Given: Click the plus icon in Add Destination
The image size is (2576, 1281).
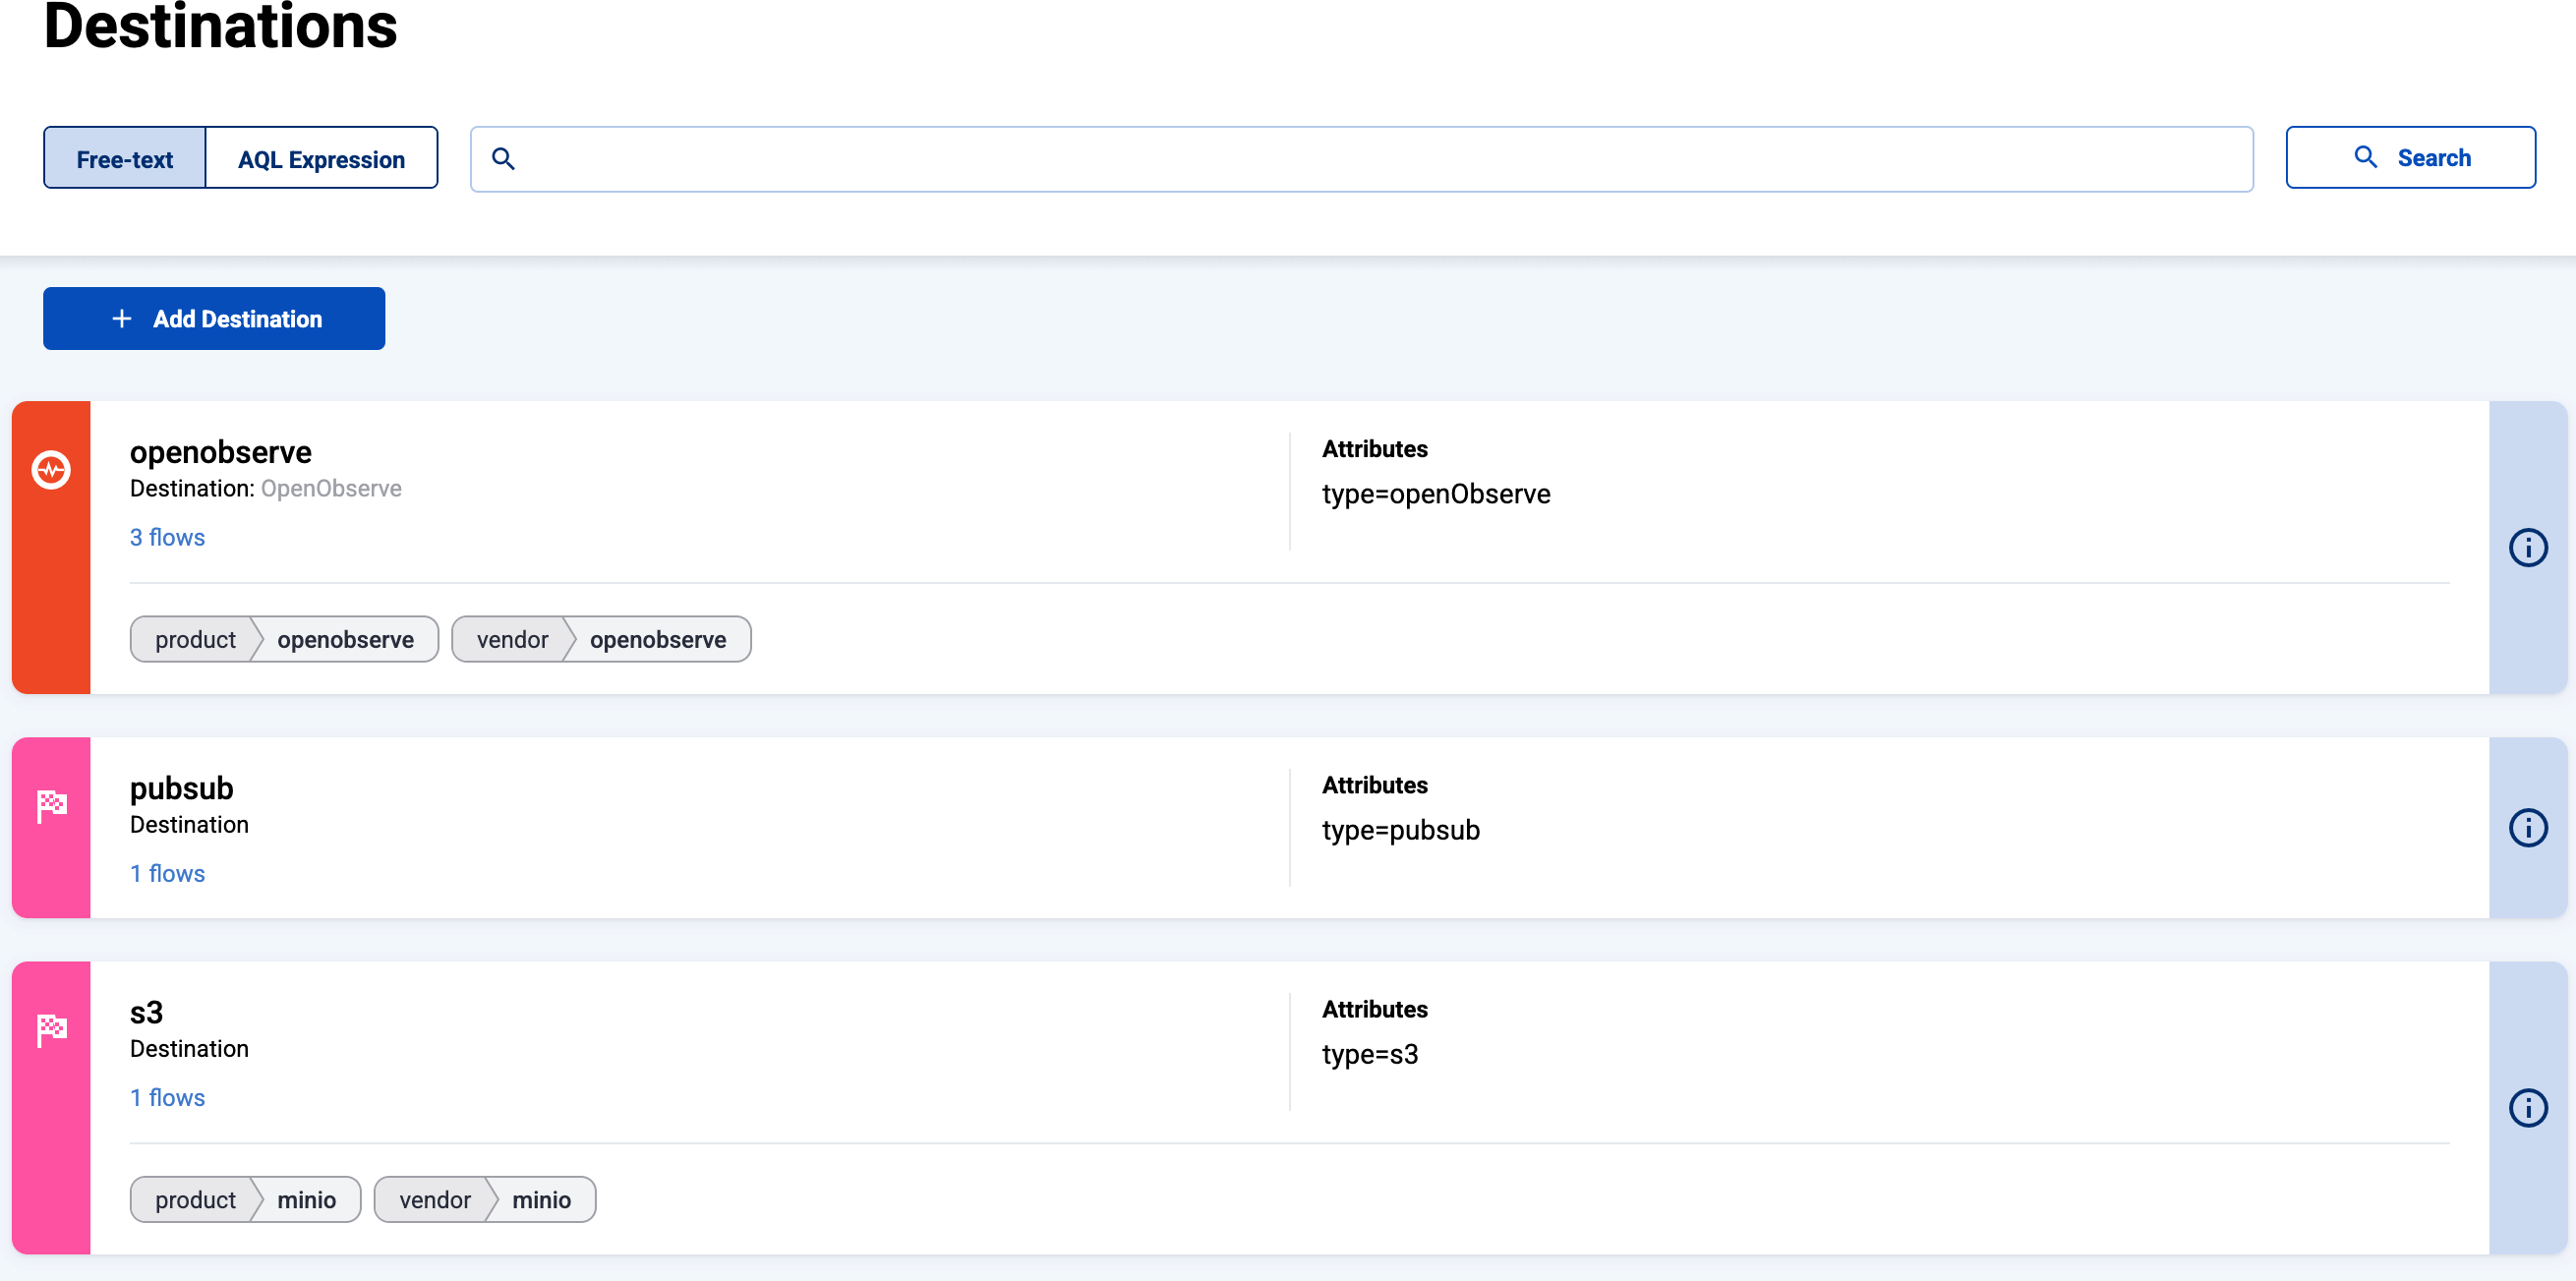Looking at the screenshot, I should tap(122, 319).
